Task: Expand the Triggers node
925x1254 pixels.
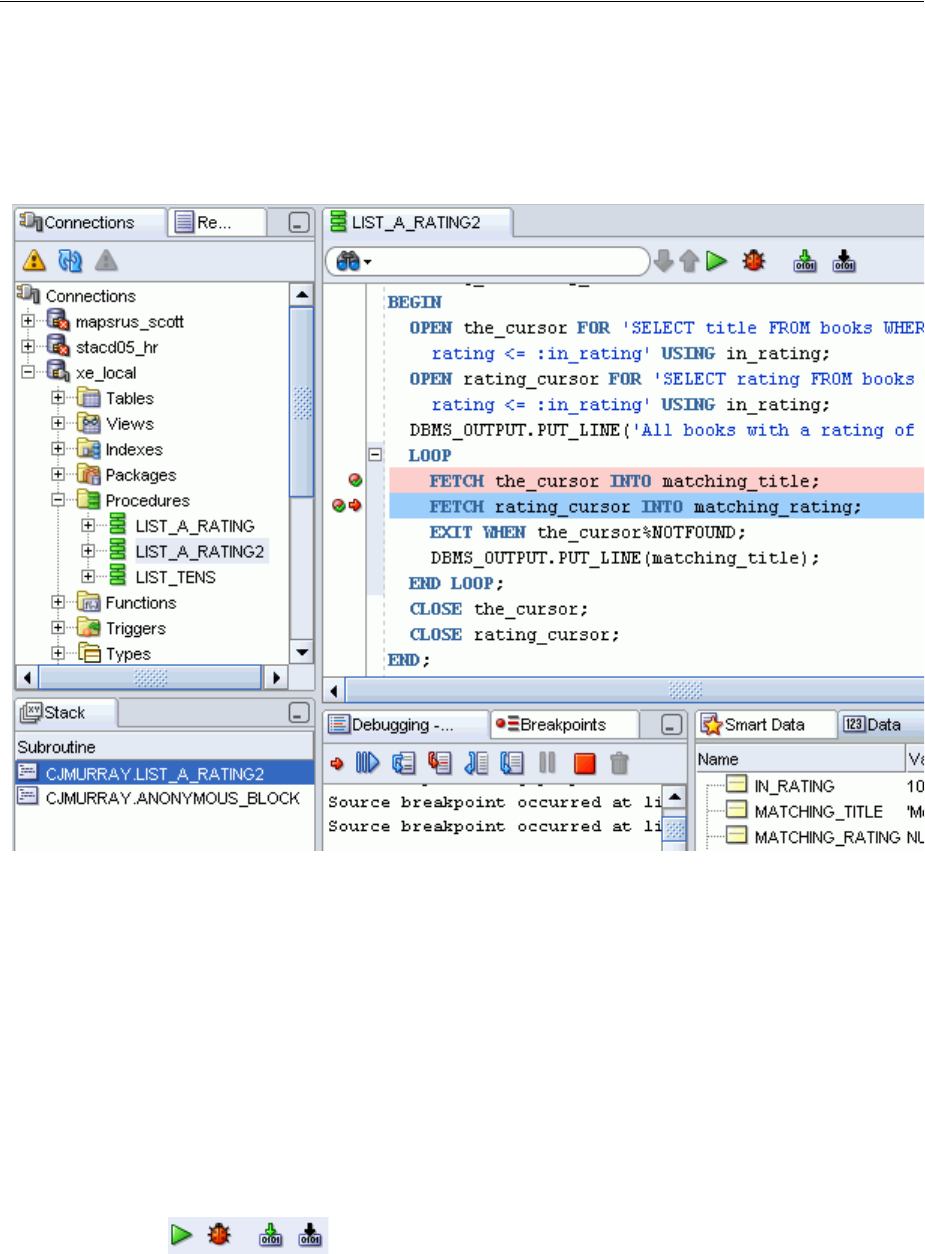Action: pyautogui.click(x=58, y=629)
